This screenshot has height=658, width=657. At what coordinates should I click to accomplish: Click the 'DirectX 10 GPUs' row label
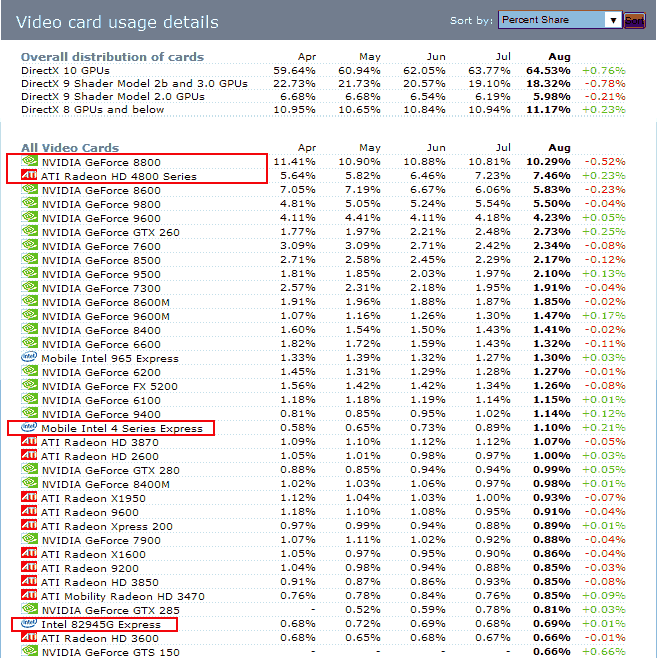click(65, 70)
